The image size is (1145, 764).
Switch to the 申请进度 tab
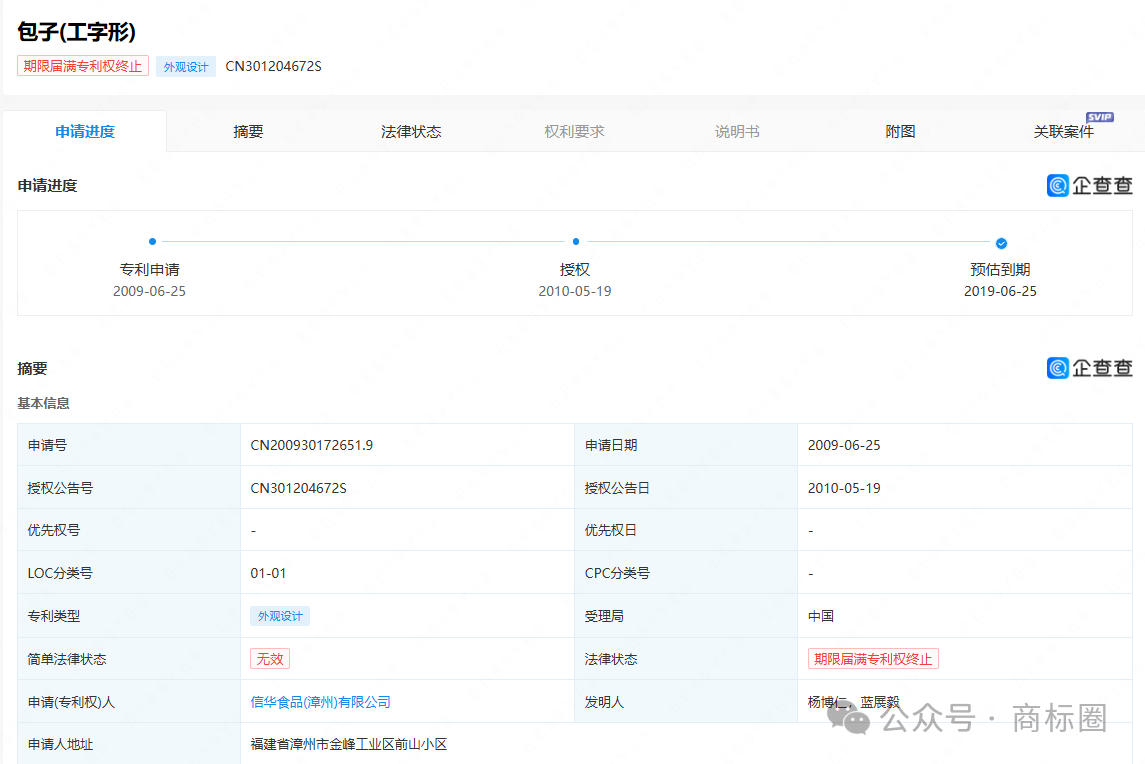tap(85, 132)
